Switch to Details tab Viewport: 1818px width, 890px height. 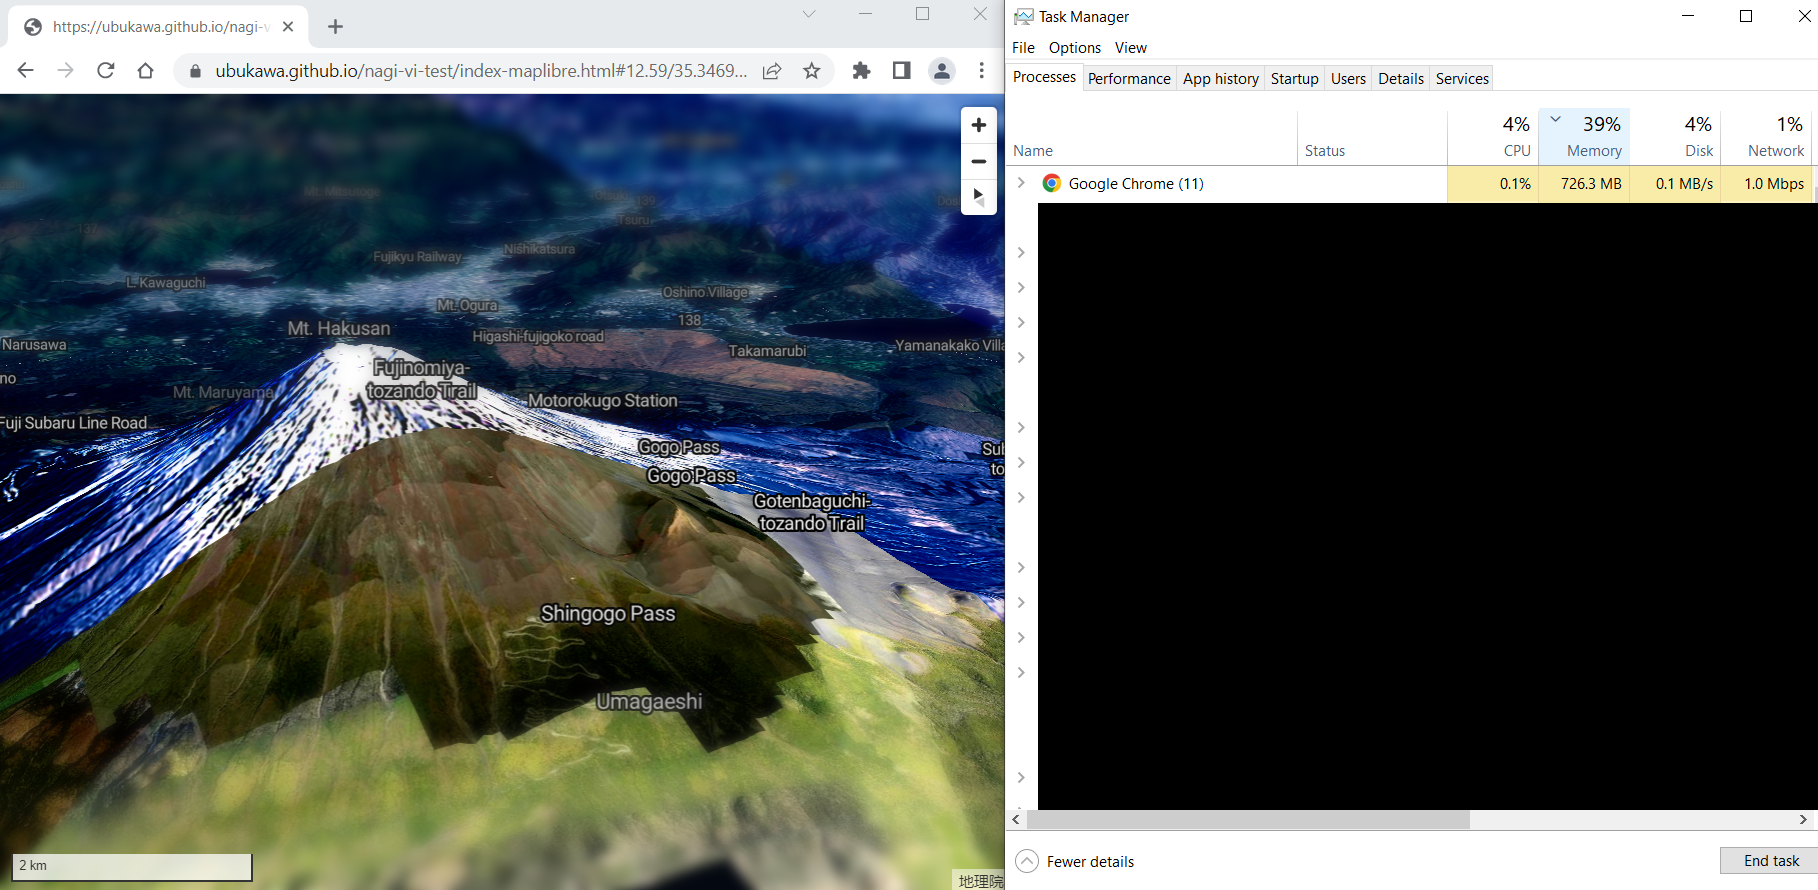point(1401,79)
